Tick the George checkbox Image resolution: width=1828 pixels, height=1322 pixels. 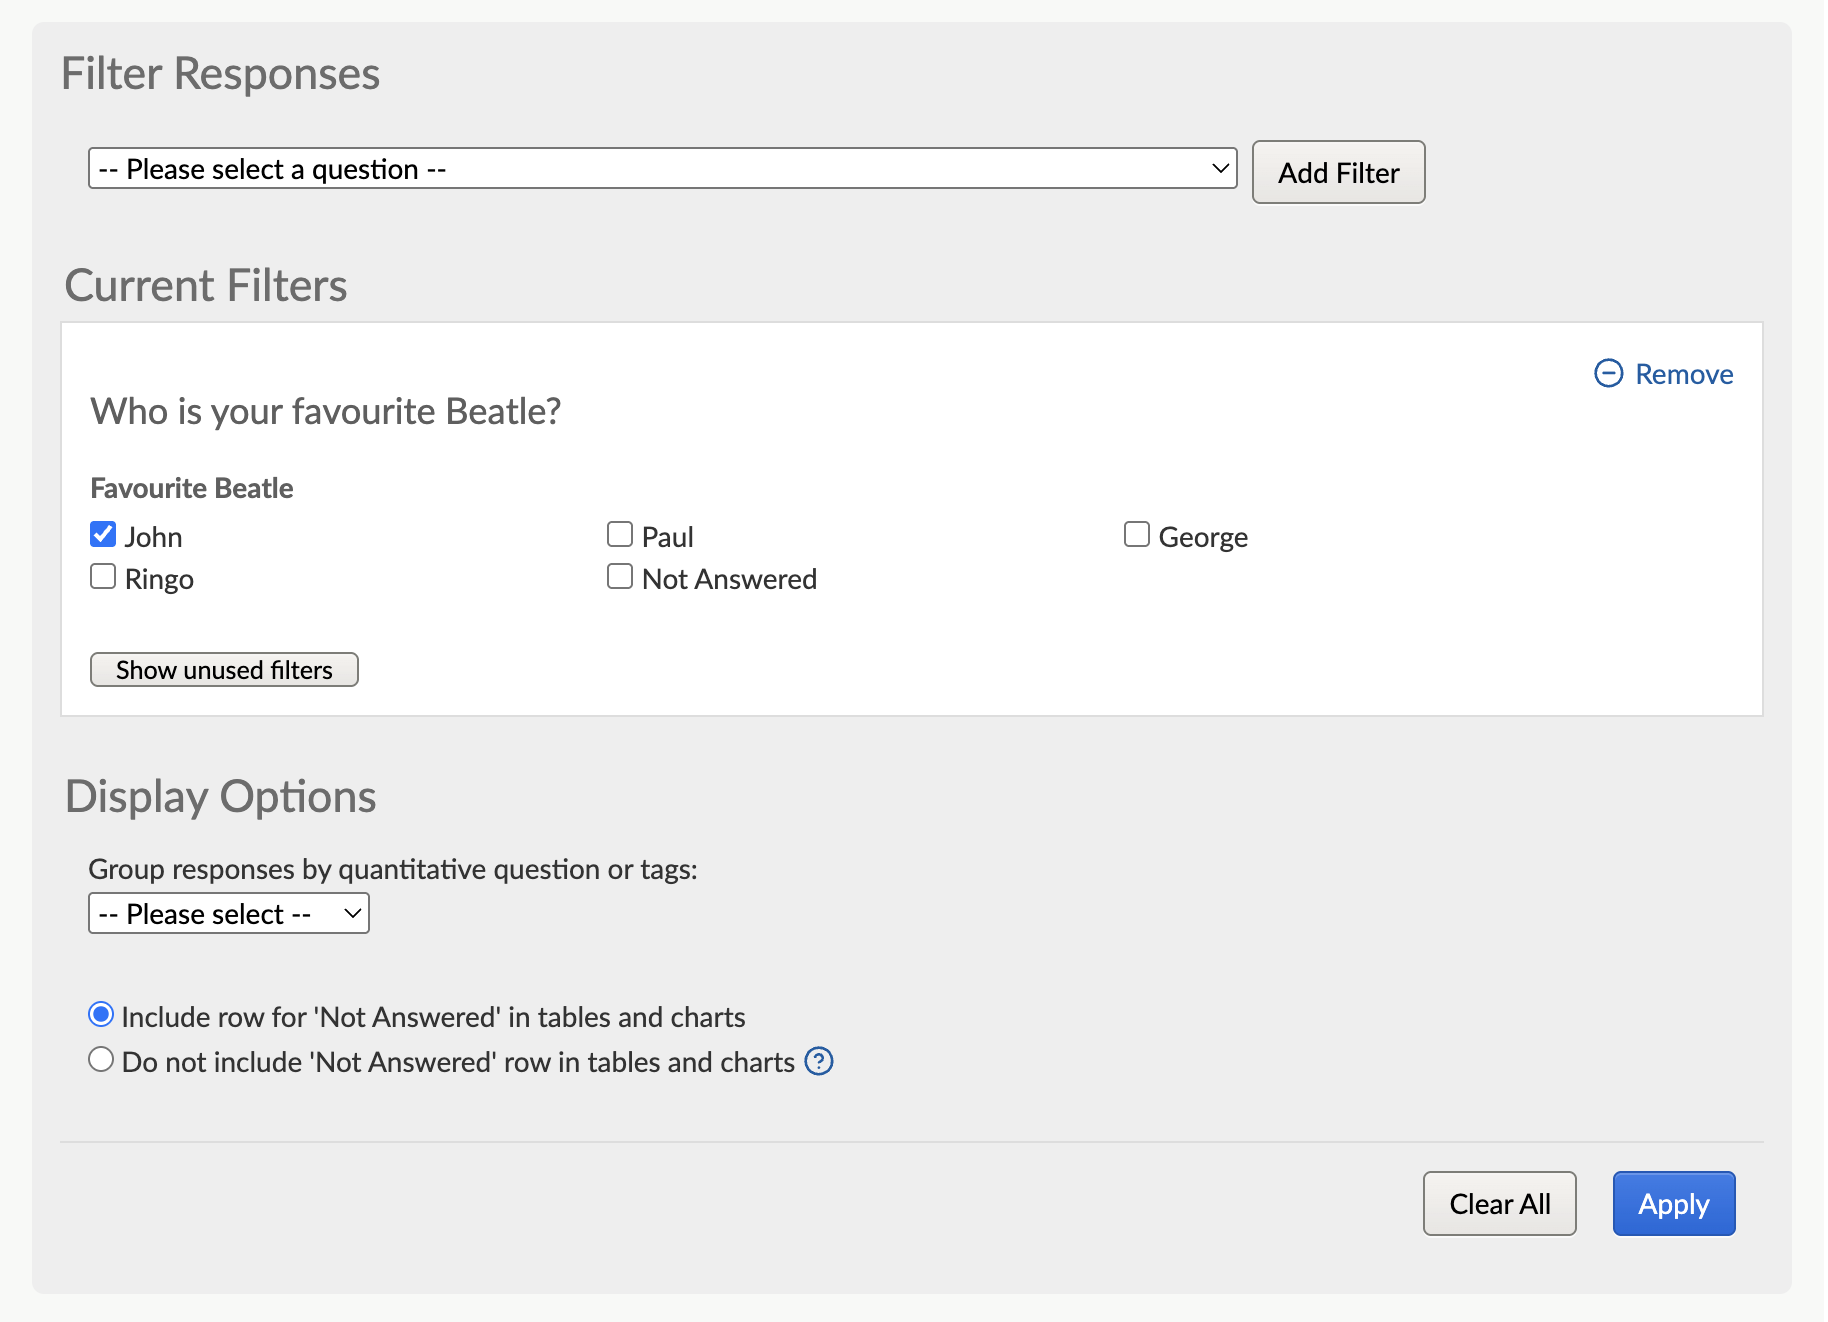pos(1137,535)
